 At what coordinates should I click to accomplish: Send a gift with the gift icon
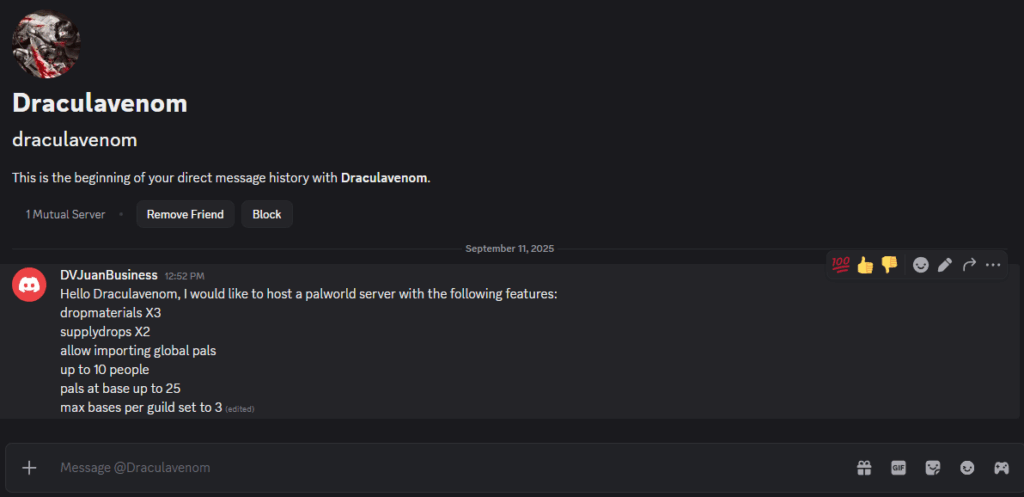click(864, 468)
